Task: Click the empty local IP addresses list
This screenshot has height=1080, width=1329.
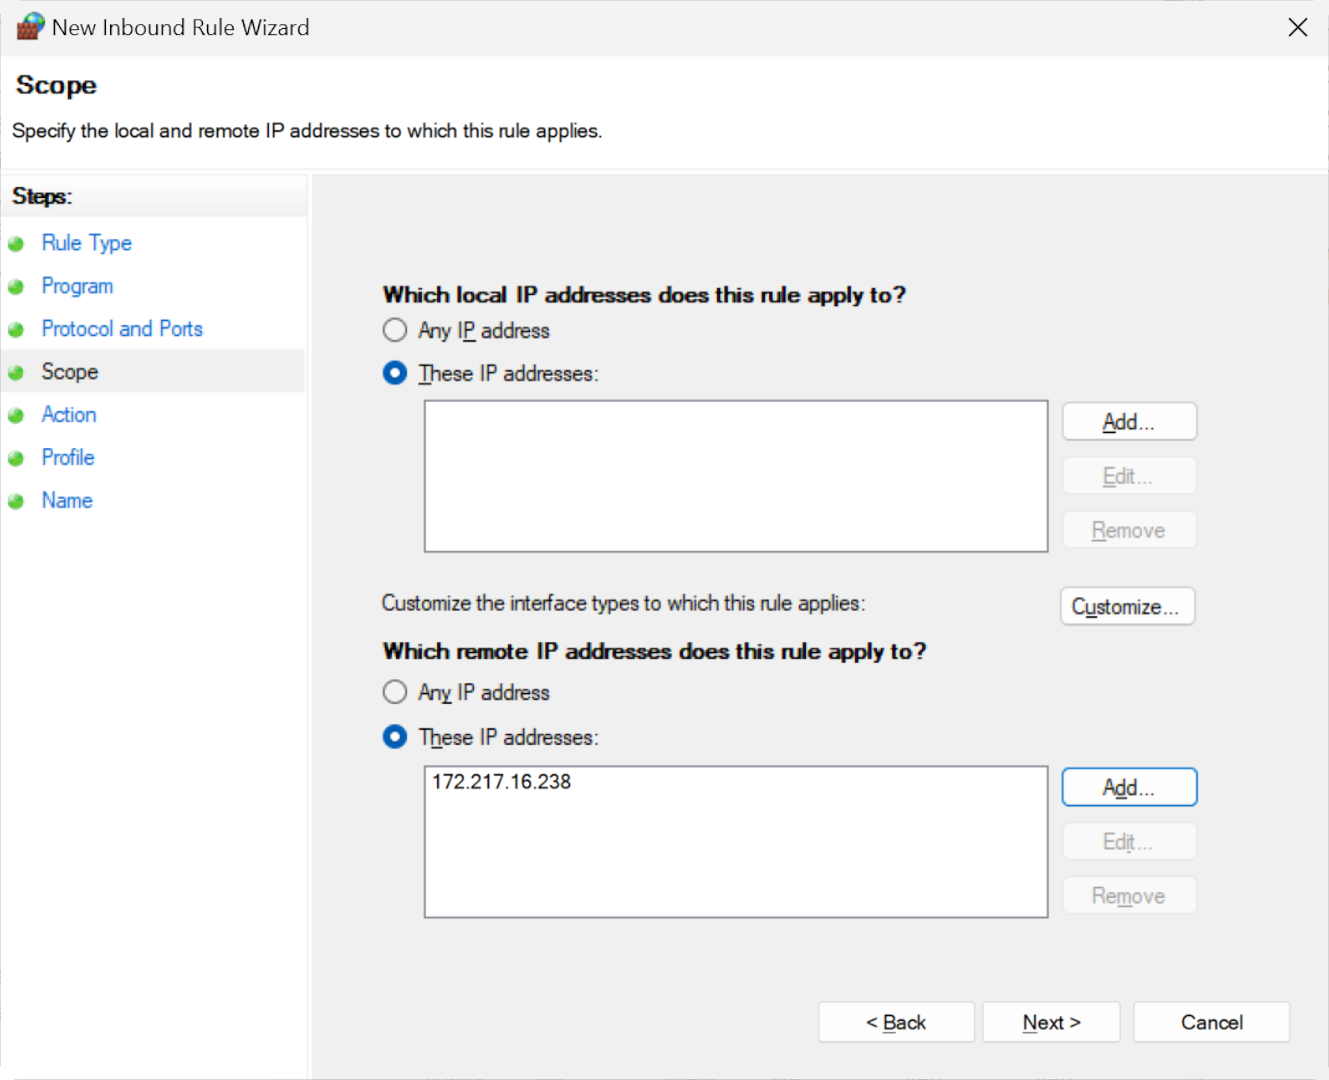Action: coord(735,476)
